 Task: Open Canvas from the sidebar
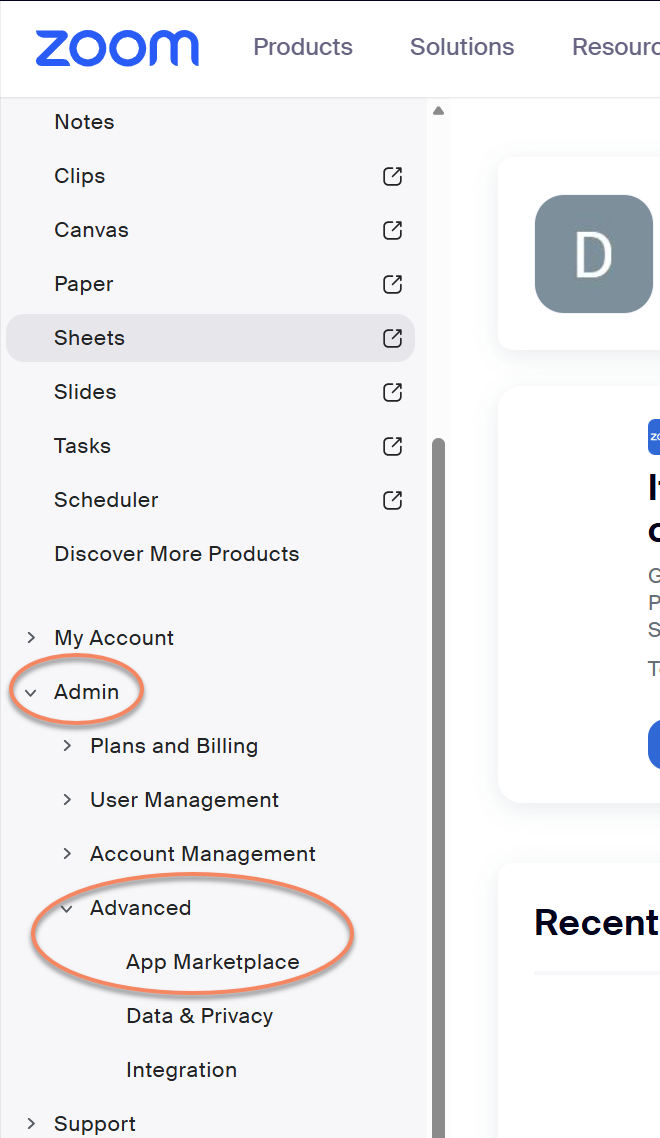(x=91, y=230)
